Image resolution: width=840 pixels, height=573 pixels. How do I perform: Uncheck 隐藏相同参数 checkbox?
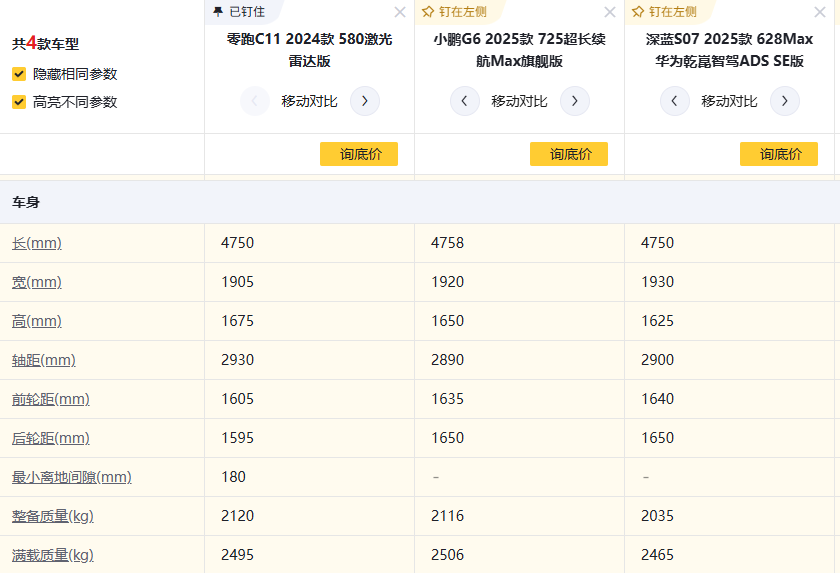click(x=19, y=74)
